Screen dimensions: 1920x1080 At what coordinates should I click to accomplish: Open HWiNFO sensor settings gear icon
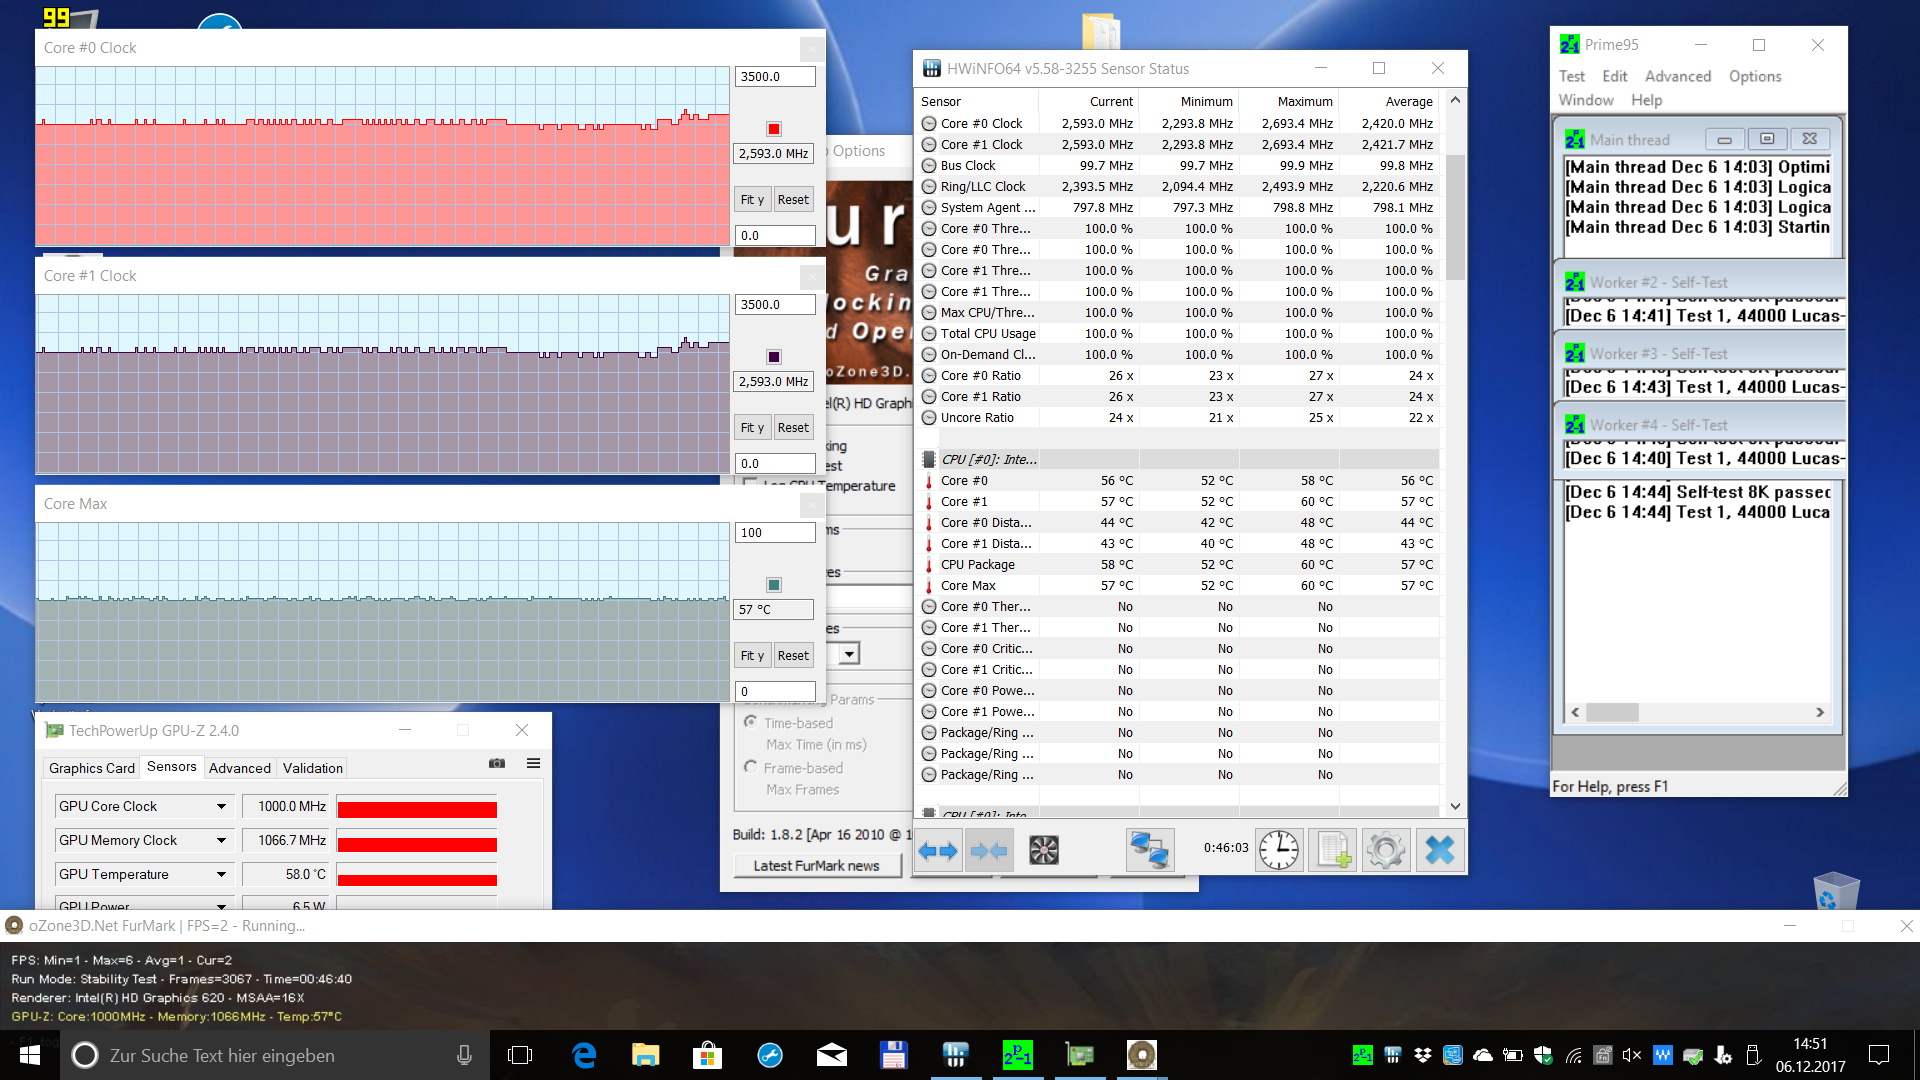click(1386, 851)
